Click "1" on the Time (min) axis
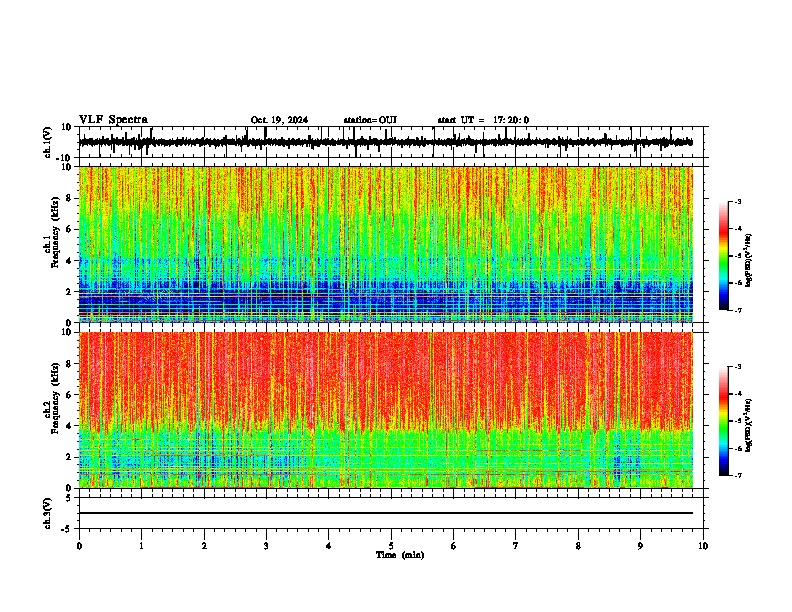This screenshot has width=792, height=612. coord(141,546)
